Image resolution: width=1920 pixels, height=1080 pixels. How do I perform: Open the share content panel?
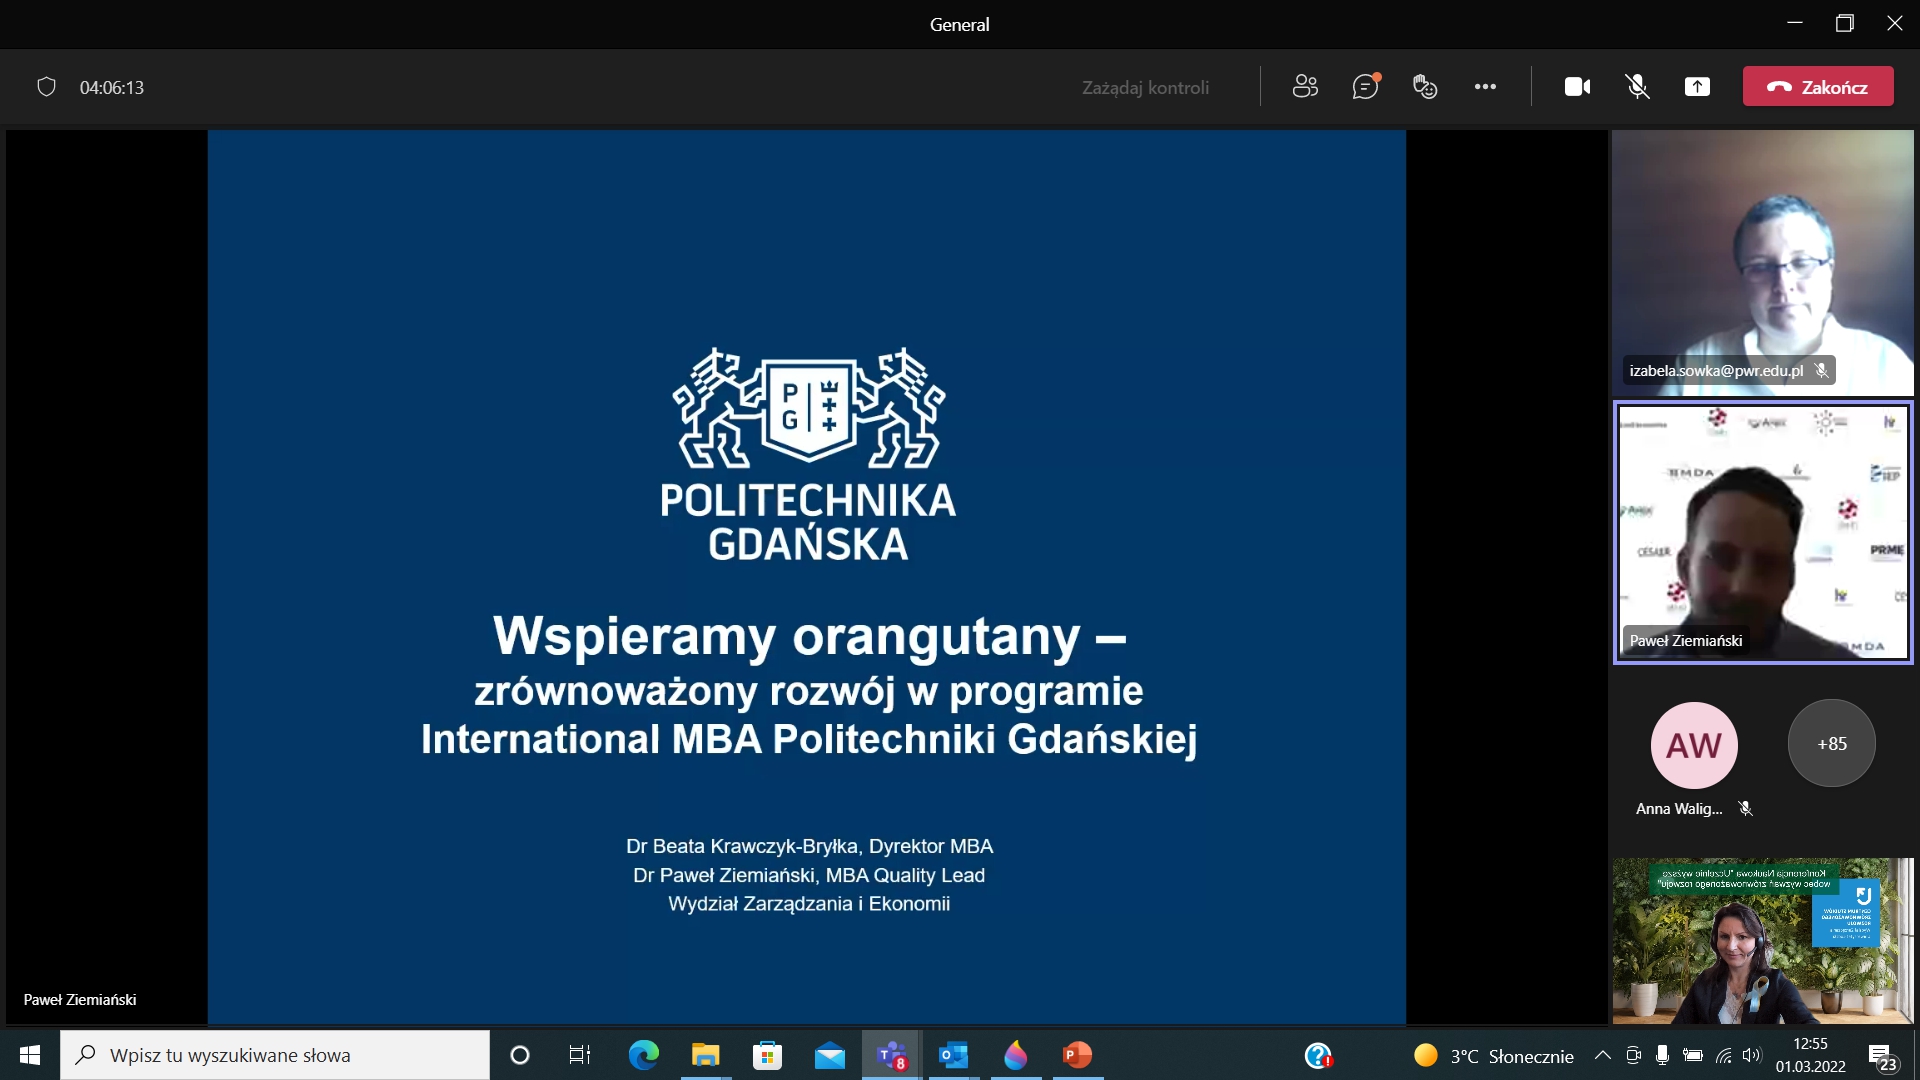point(1697,86)
